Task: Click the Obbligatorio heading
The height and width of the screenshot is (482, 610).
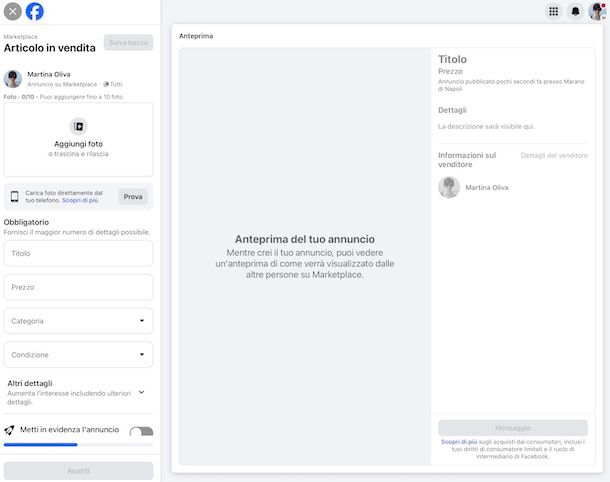Action: [x=26, y=222]
